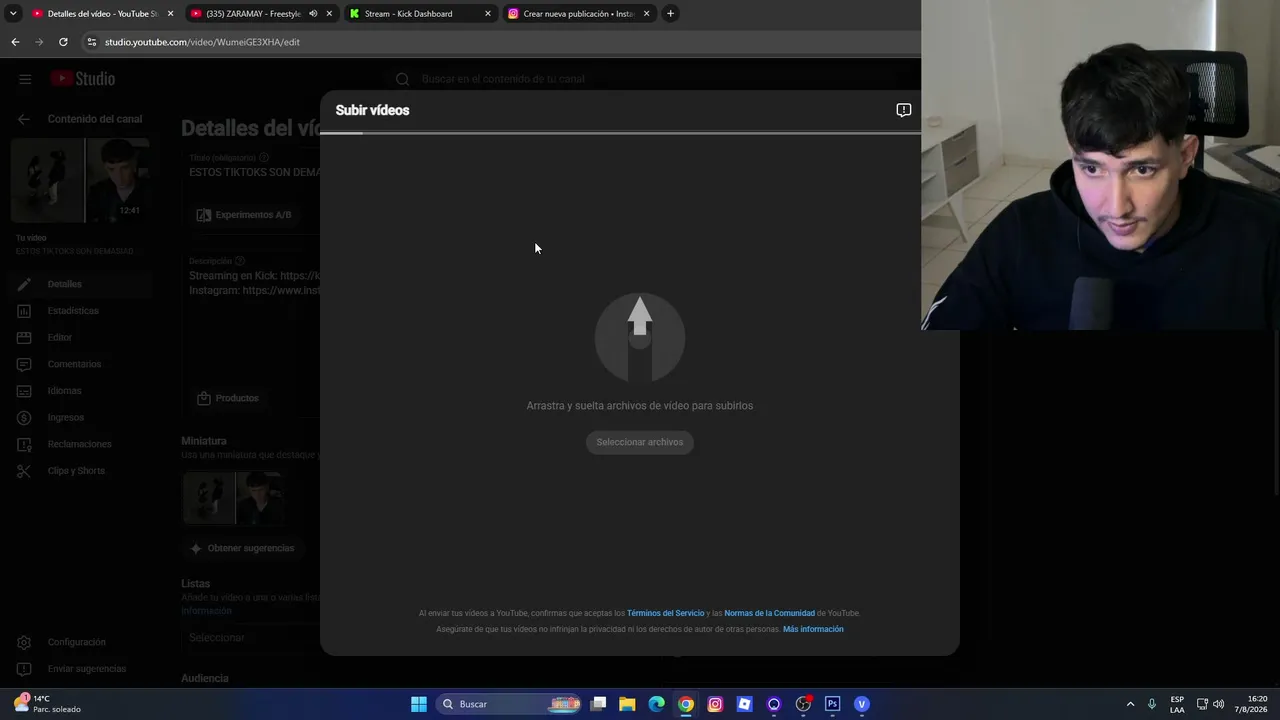Image resolution: width=1280 pixels, height=720 pixels.
Task: Click the video preview thumbnail in sidebar
Action: [80, 180]
